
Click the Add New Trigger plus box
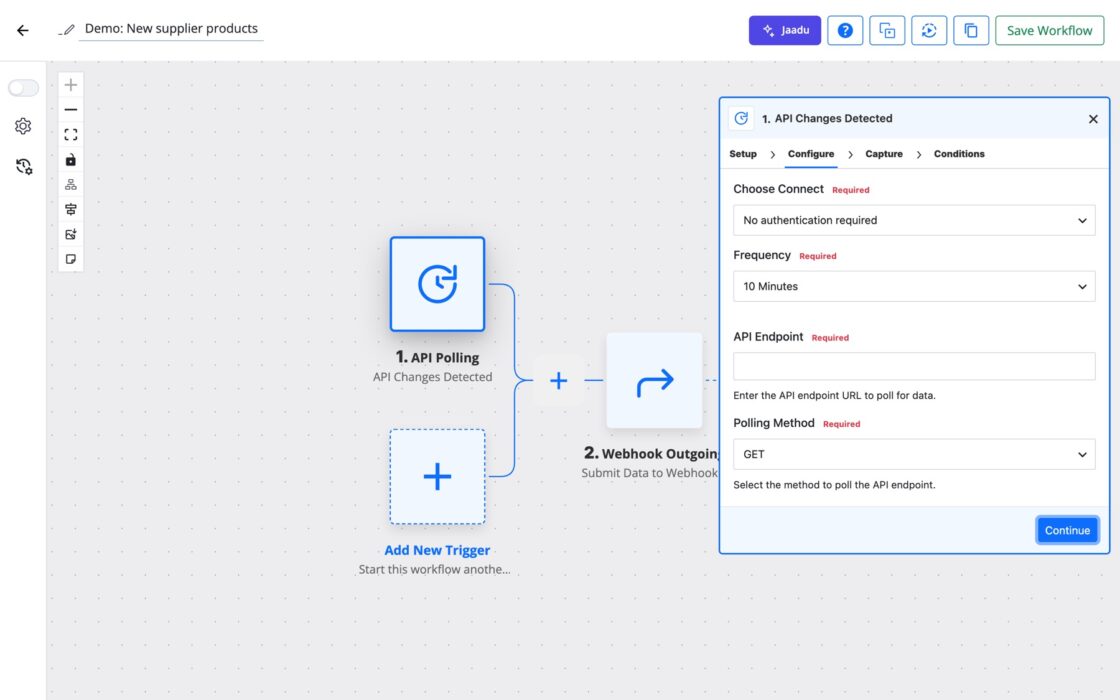pyautogui.click(x=437, y=476)
